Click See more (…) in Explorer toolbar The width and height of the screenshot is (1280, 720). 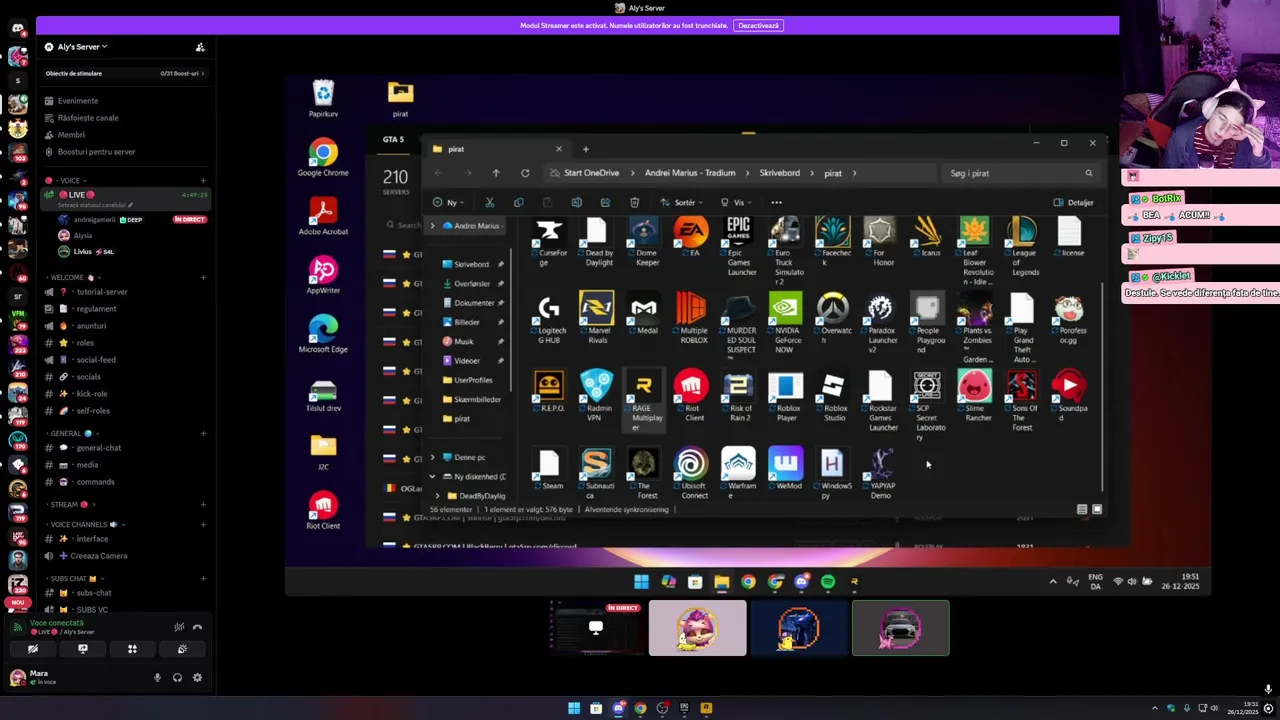tap(776, 202)
